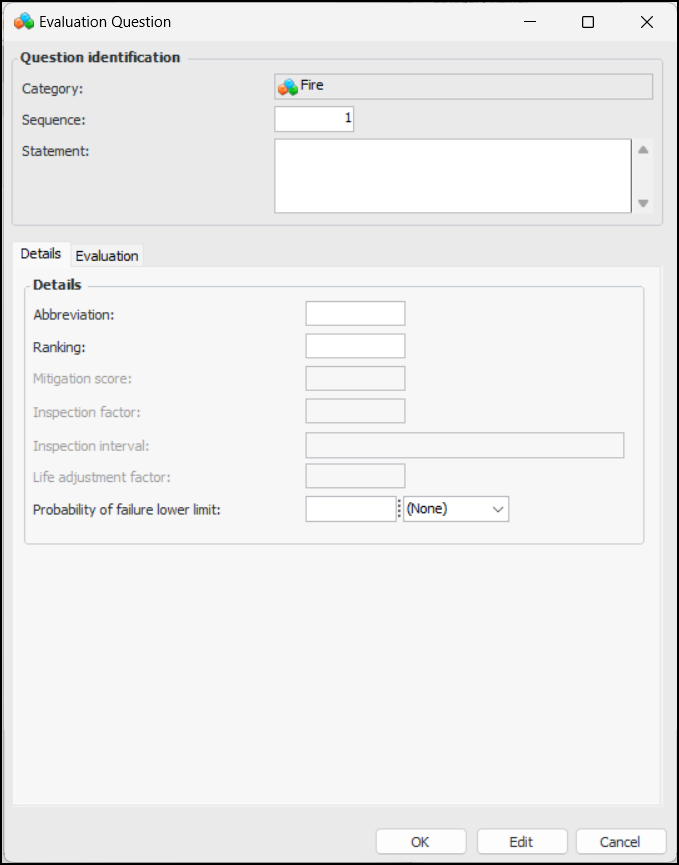The width and height of the screenshot is (679, 865).
Task: Click inside the Statement text area
Action: [452, 176]
